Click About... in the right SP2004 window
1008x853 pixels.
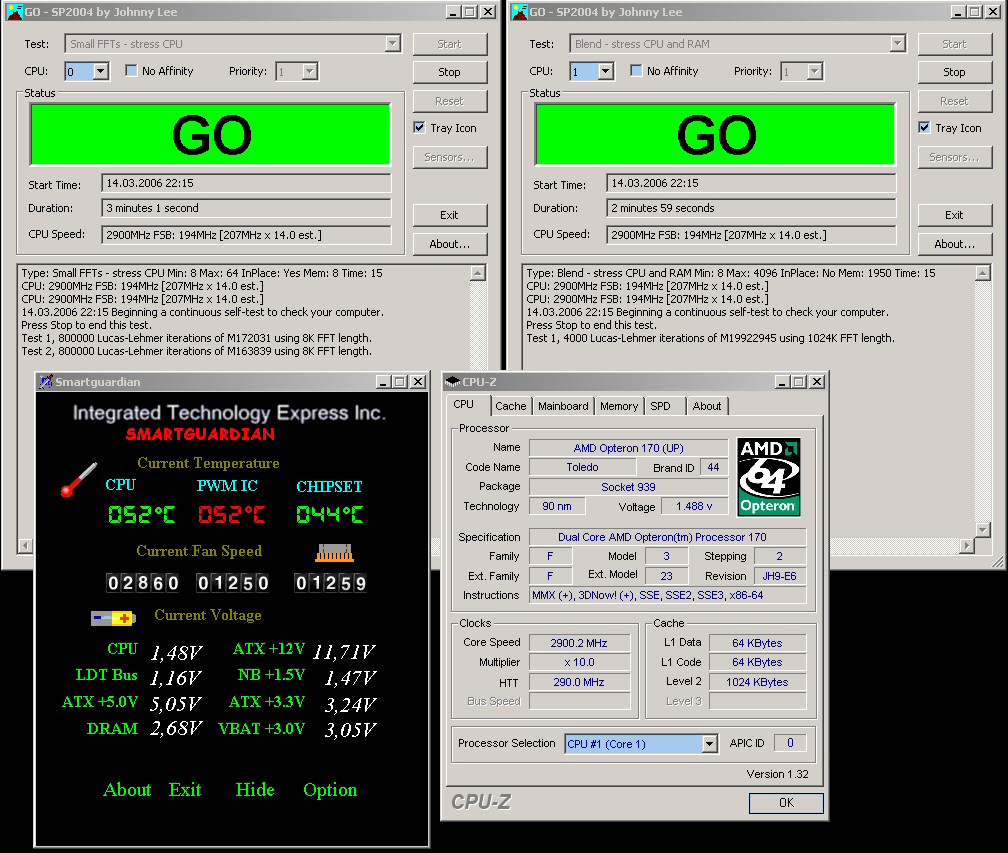pos(954,244)
